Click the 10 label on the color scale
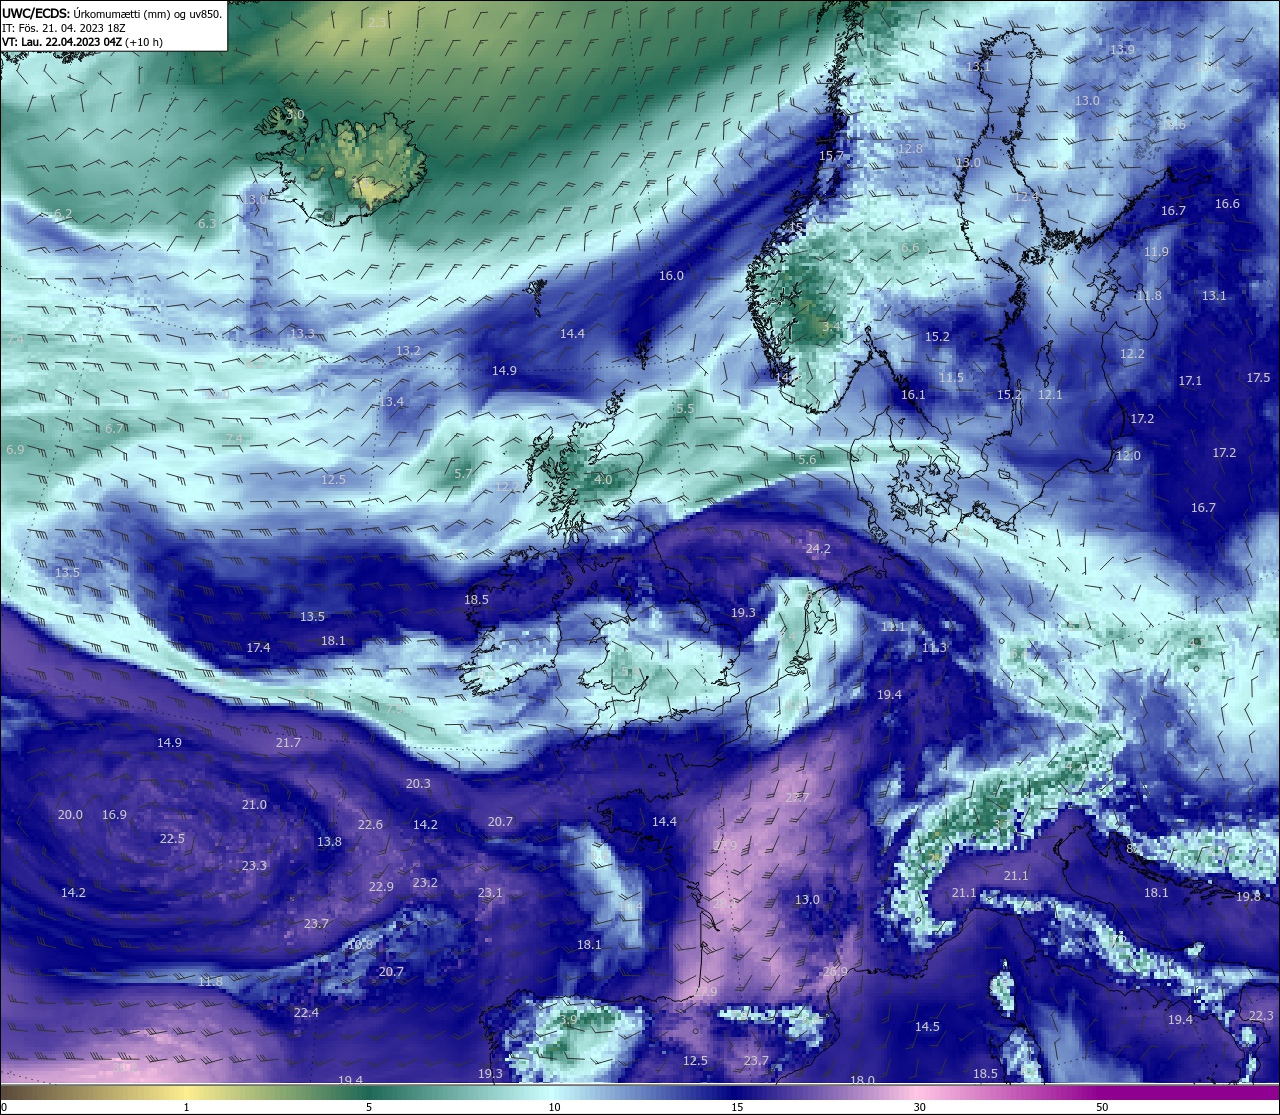The height and width of the screenshot is (1115, 1280). tap(554, 1107)
